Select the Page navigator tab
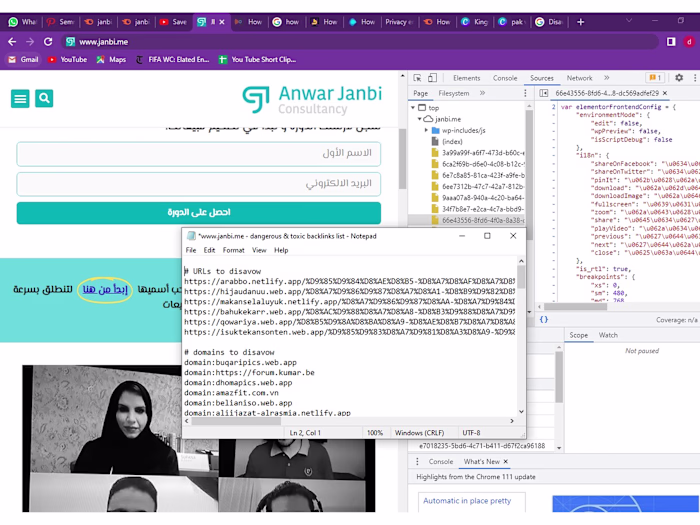The image size is (700, 525). point(420,93)
